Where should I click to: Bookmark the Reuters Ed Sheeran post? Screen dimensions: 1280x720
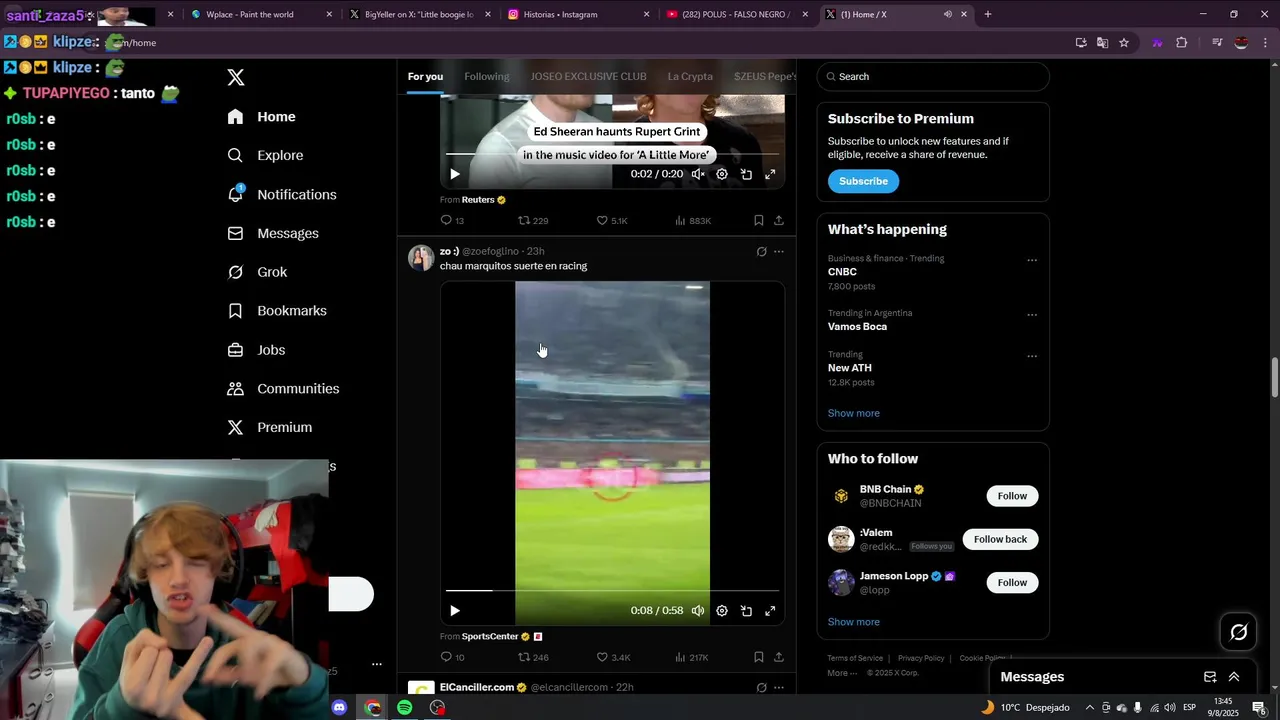[x=758, y=220]
